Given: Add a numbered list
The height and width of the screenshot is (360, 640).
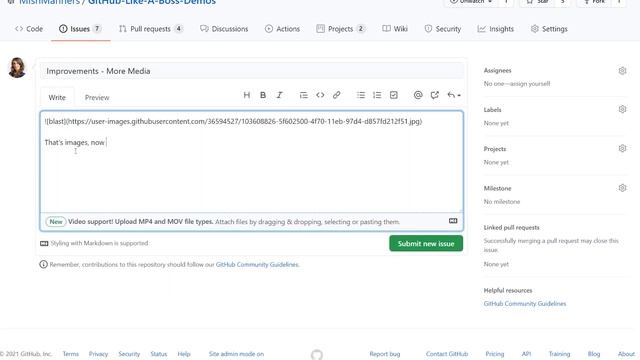Looking at the screenshot, I should click(377, 95).
